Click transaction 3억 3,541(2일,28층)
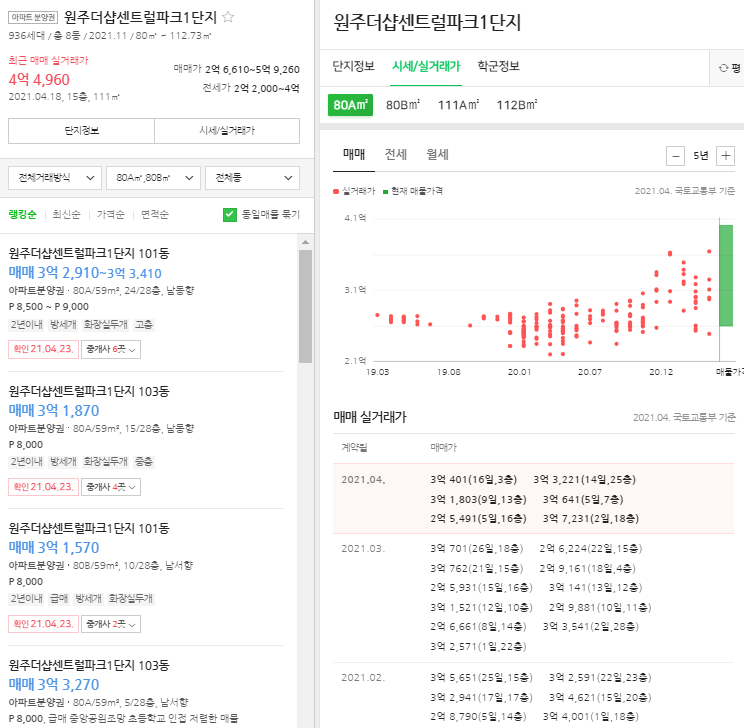This screenshot has height=728, width=744. pos(591,627)
